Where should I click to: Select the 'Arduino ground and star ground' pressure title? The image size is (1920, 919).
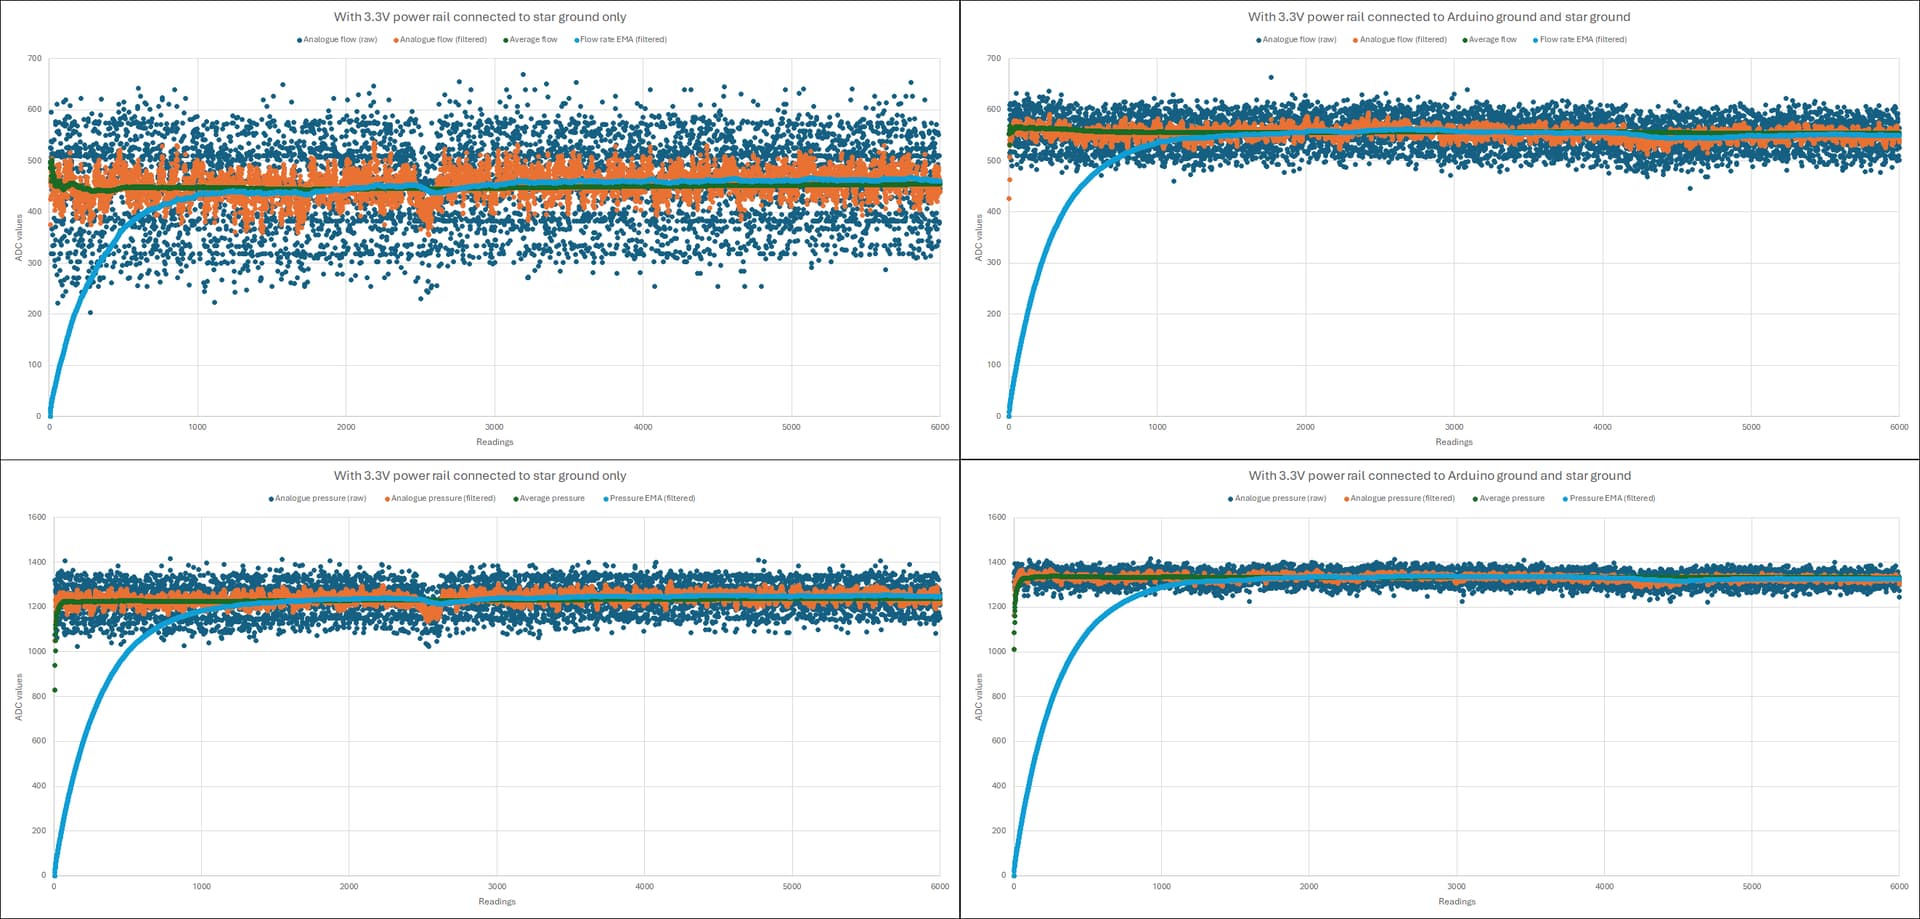point(1440,476)
